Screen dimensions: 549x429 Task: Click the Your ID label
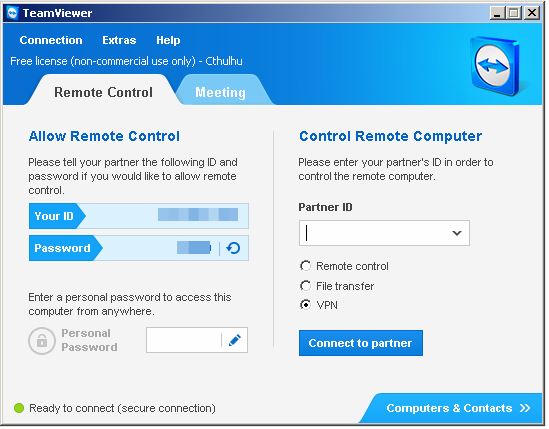click(x=54, y=216)
